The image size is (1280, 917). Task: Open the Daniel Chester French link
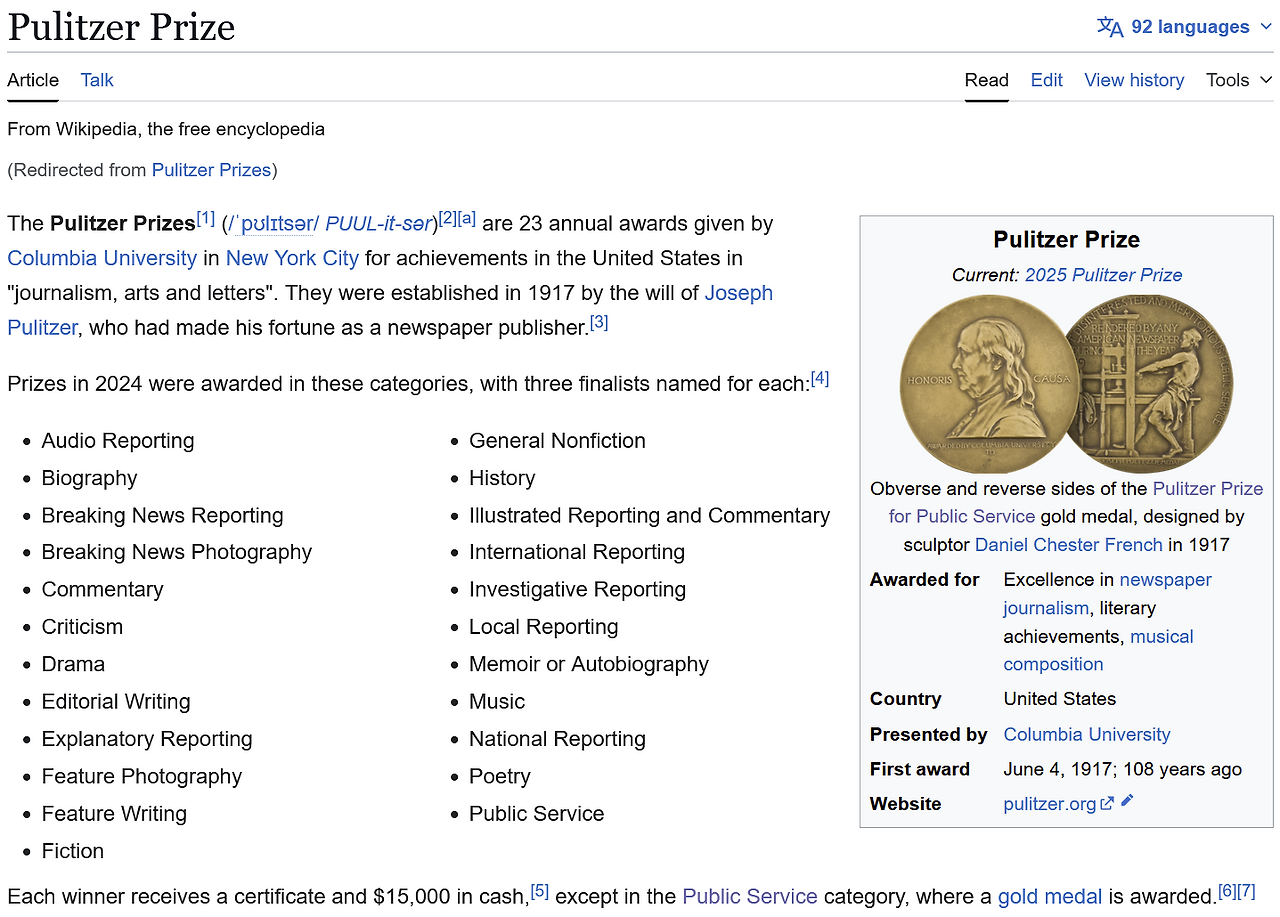coord(1069,545)
